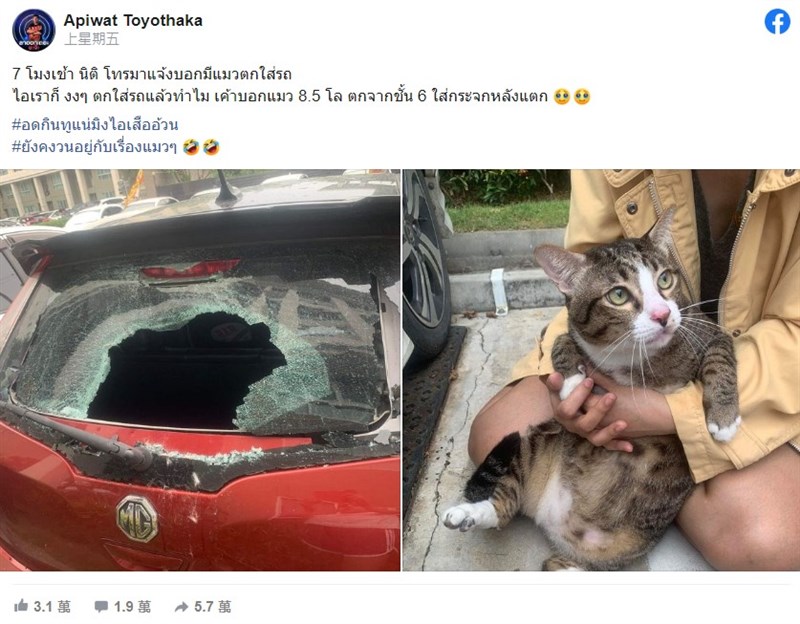View the 5.7 萬 shares count

click(213, 606)
